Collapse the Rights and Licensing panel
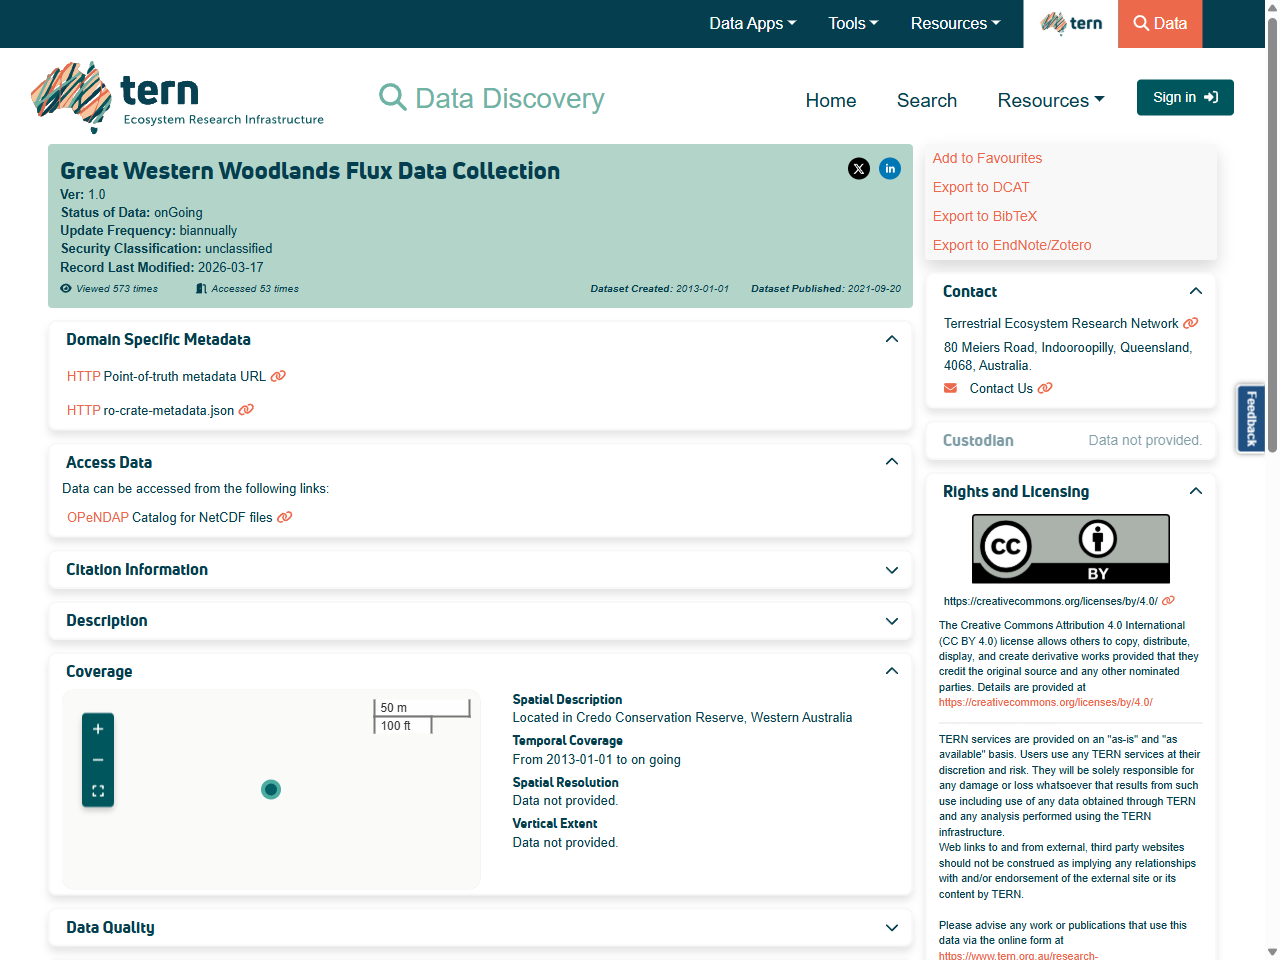The height and width of the screenshot is (960, 1280). click(1195, 491)
